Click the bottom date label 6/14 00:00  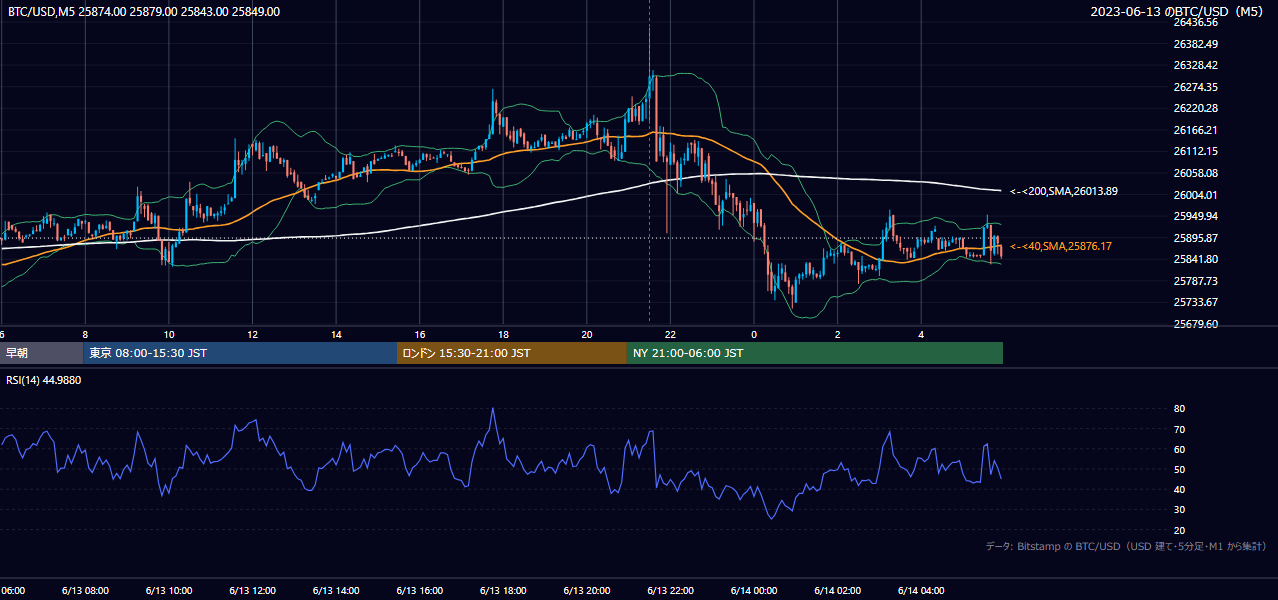[x=754, y=591]
